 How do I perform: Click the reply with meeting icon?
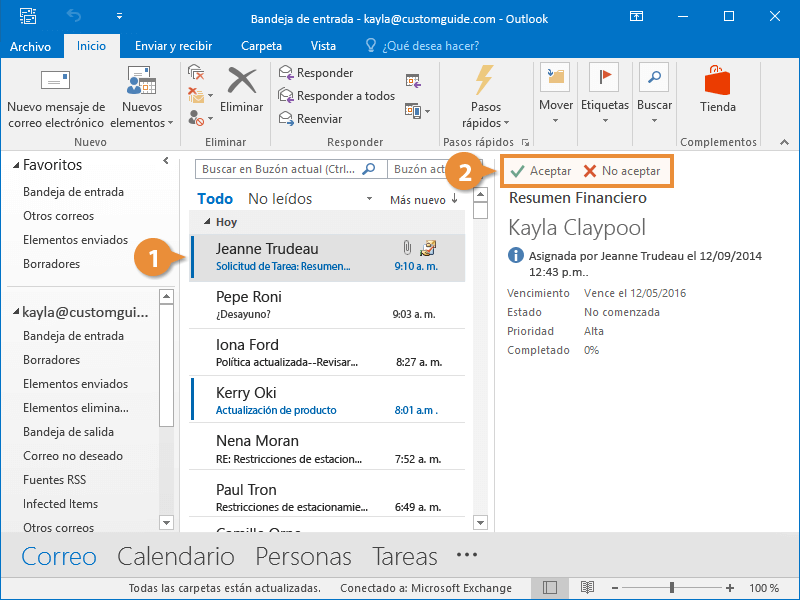pyautogui.click(x=413, y=81)
